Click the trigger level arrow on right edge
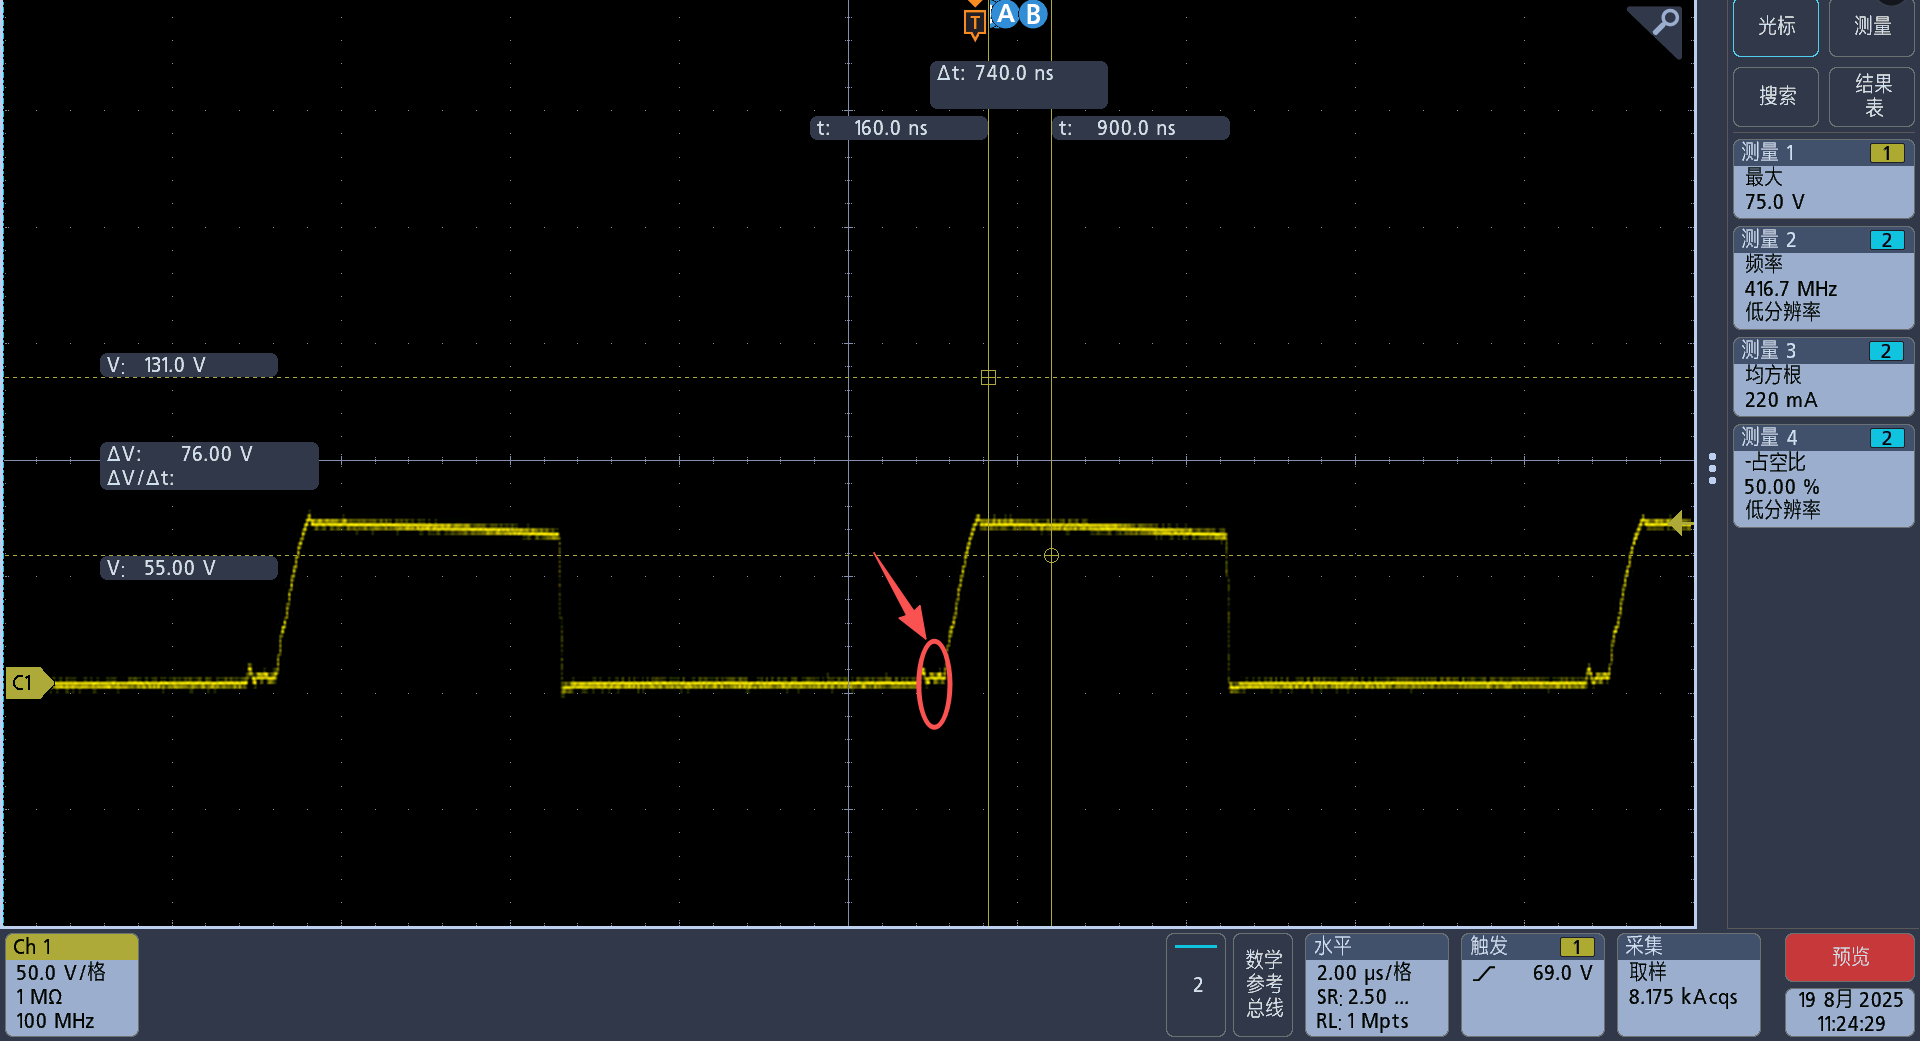 [x=1680, y=522]
